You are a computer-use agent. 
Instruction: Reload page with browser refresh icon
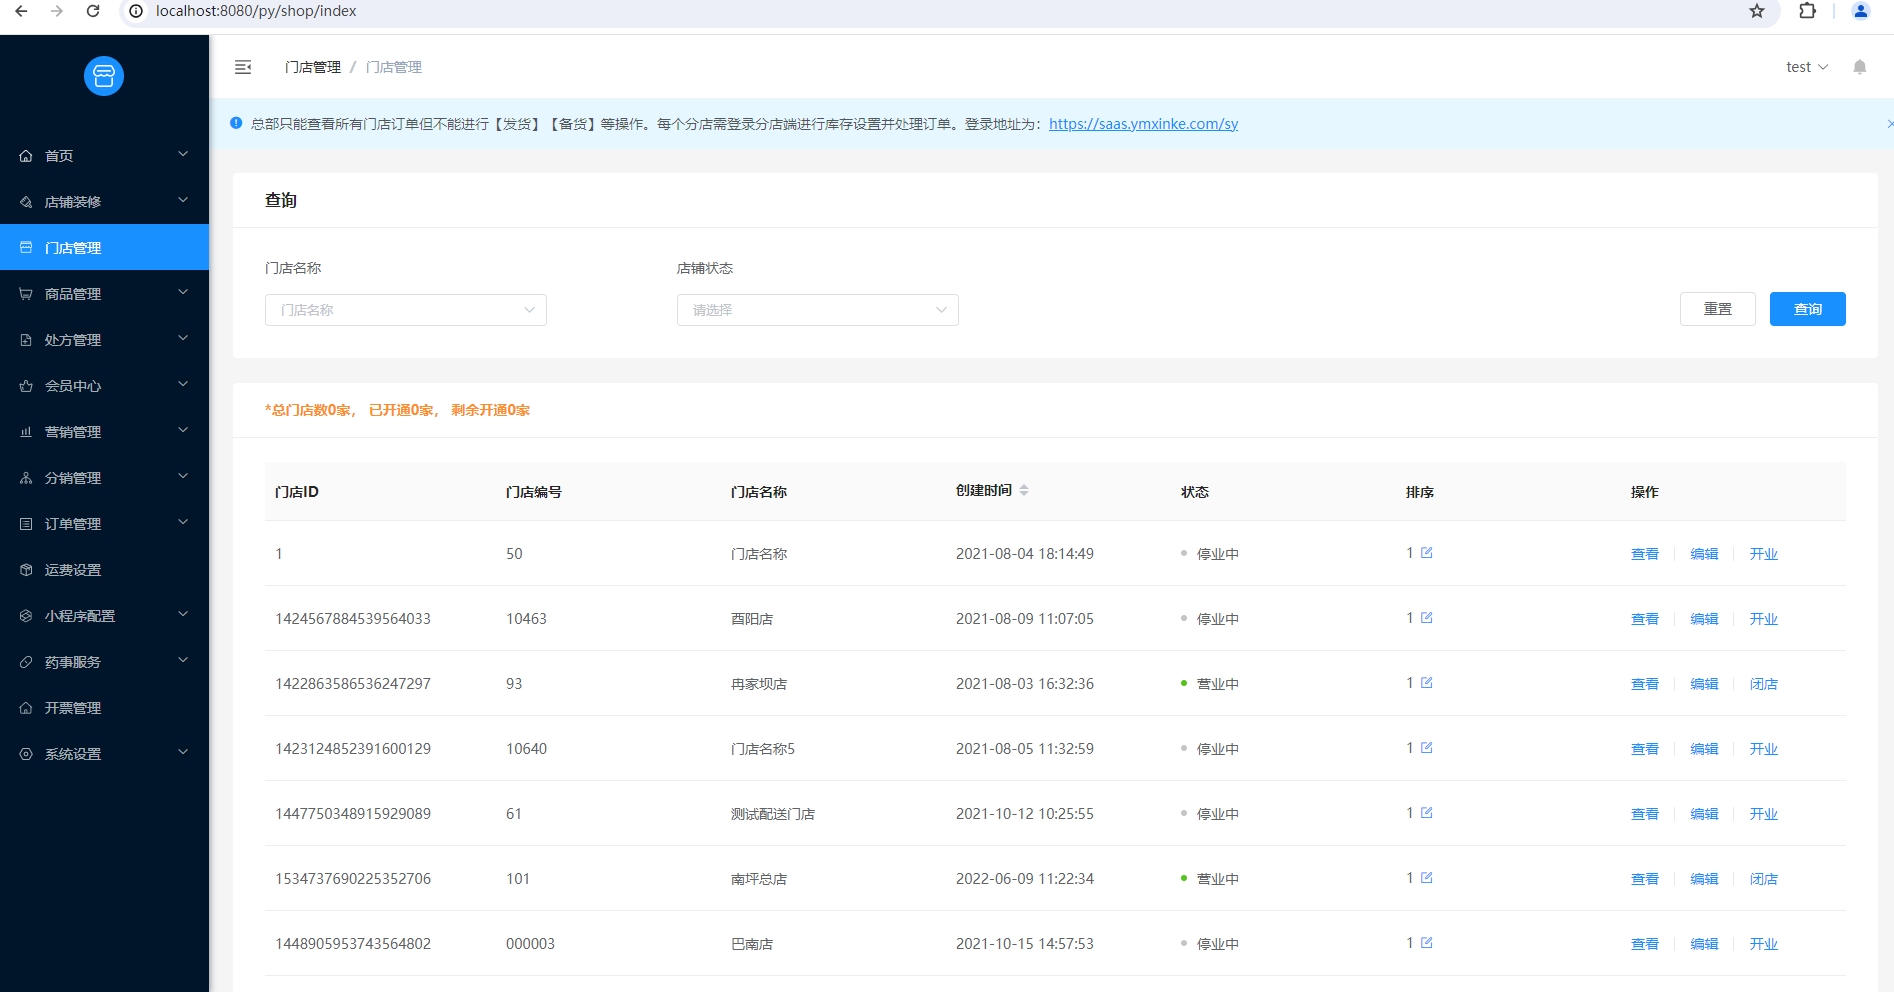[93, 11]
